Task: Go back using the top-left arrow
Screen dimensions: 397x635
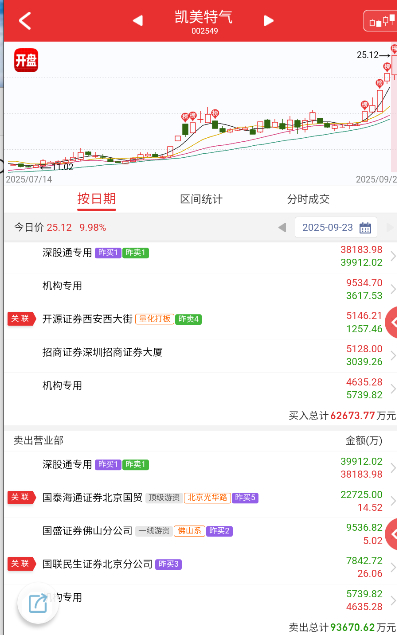Action: (25, 21)
